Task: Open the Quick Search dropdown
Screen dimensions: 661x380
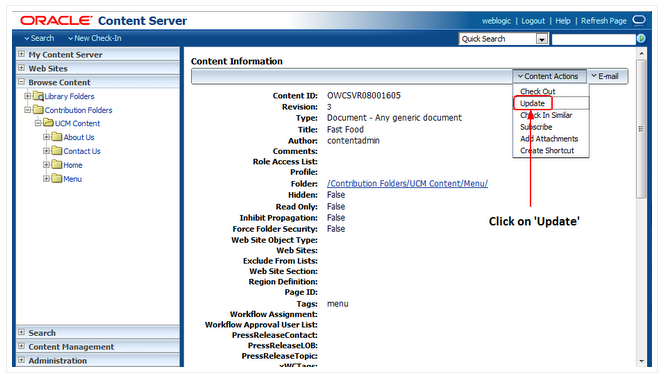Action: [x=542, y=39]
